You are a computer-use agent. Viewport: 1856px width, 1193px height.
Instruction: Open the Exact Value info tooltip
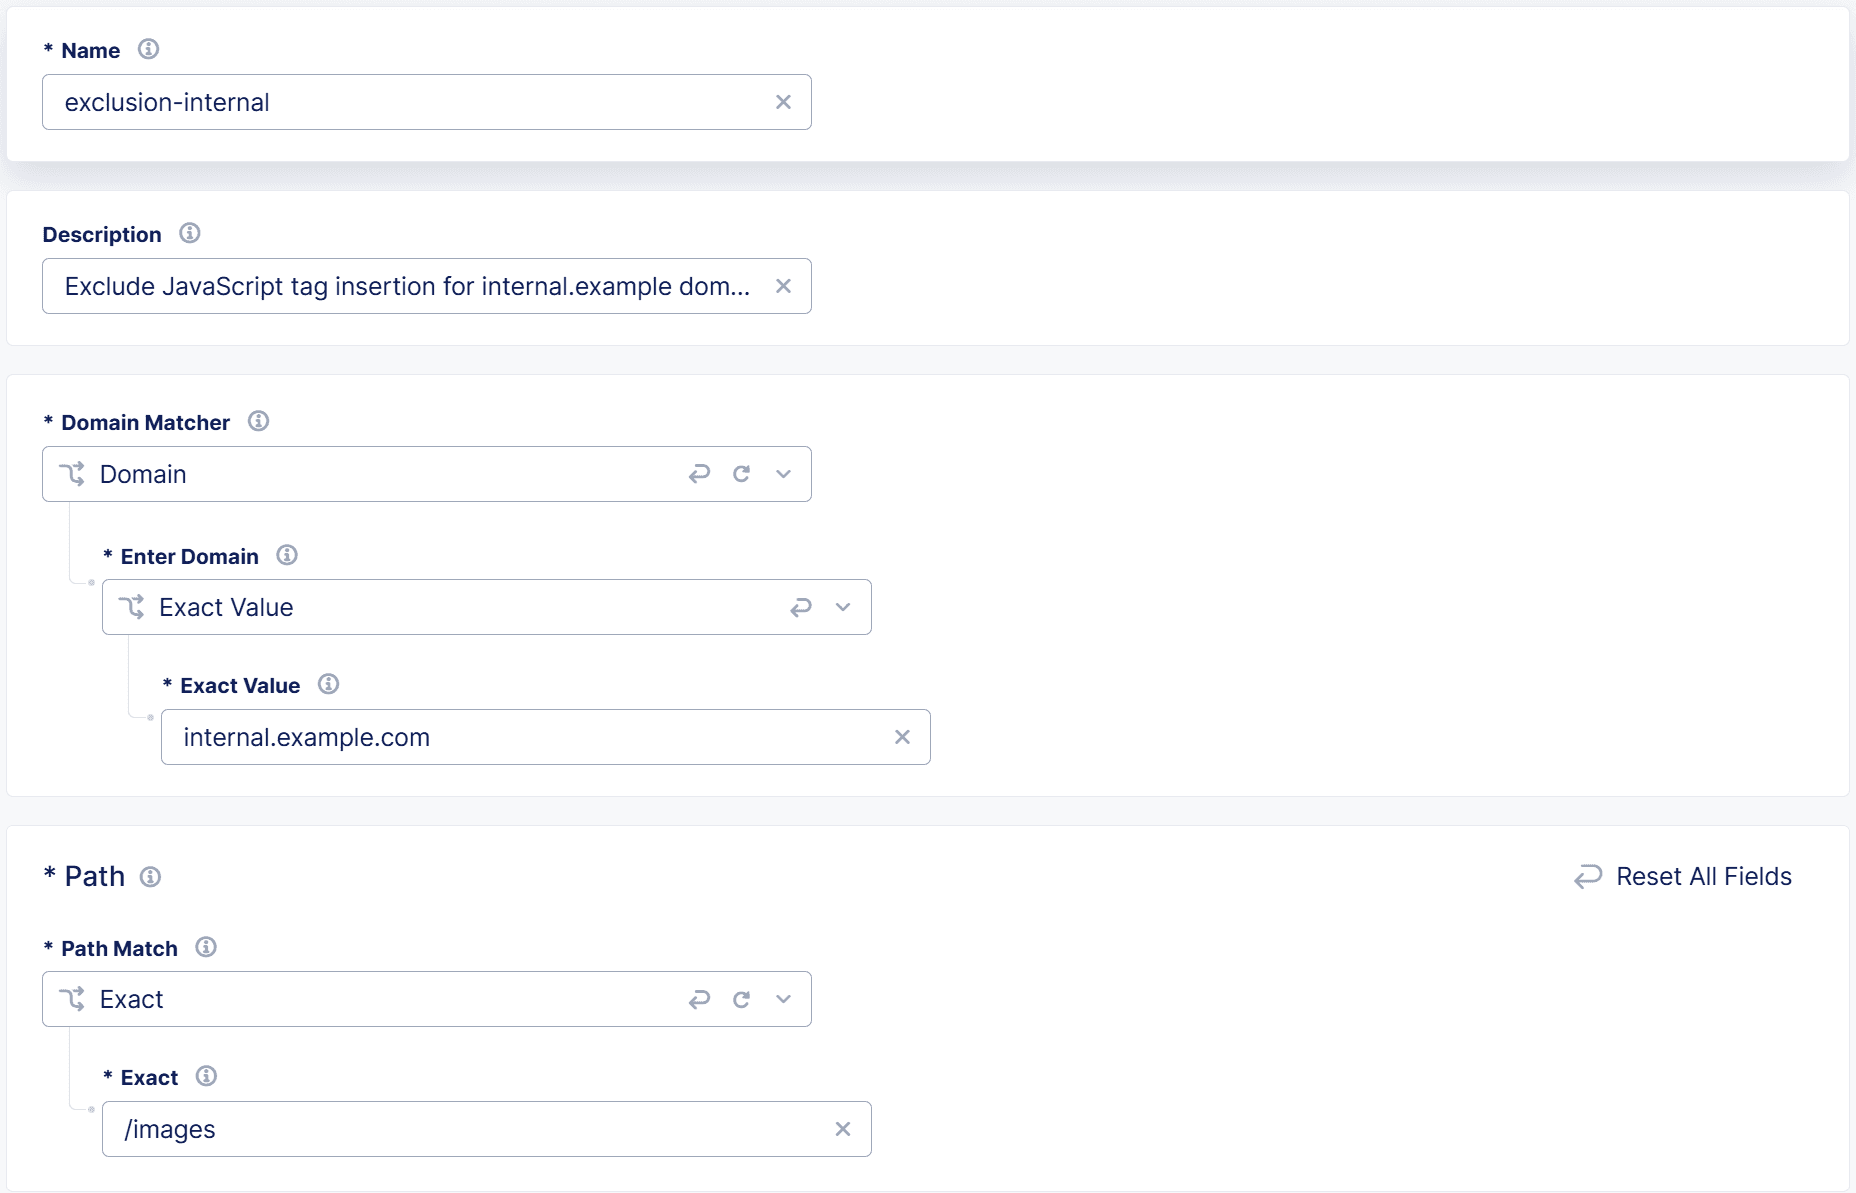(327, 684)
